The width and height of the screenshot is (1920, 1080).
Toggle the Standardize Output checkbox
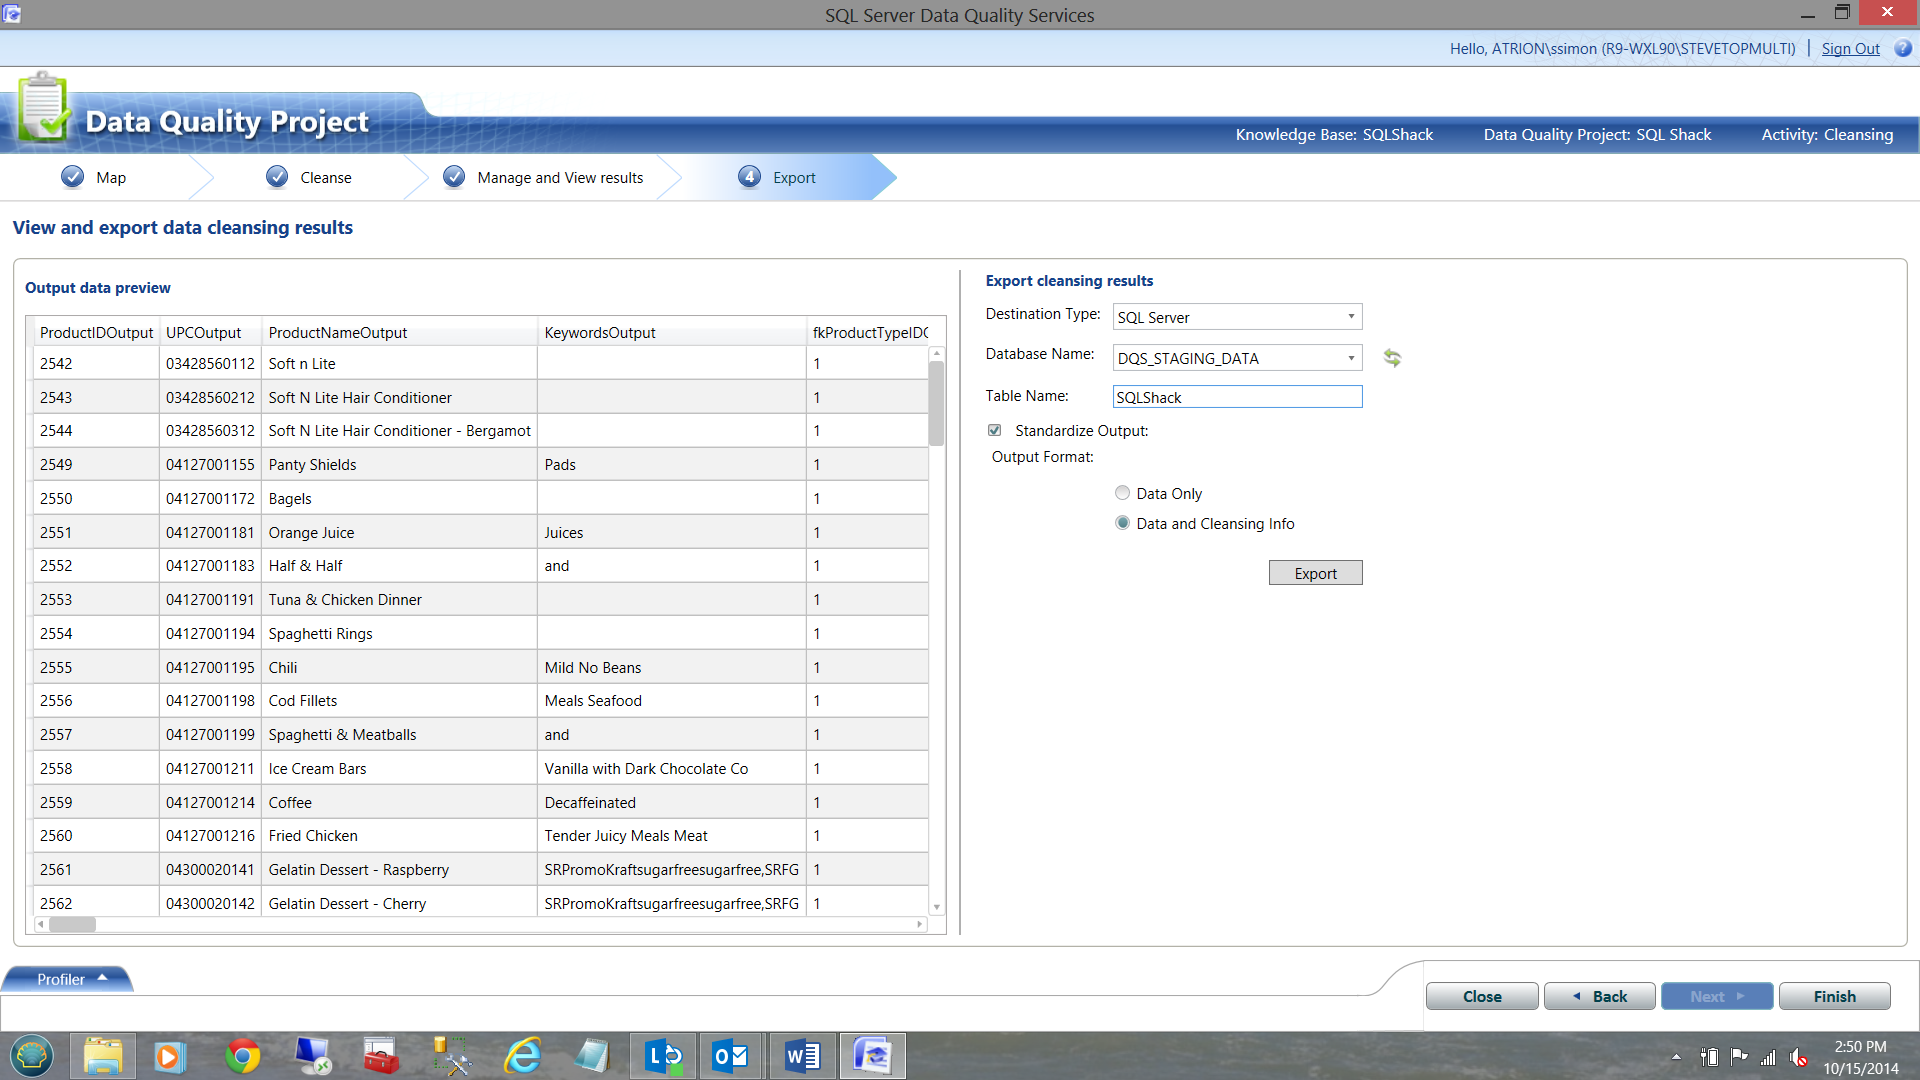(995, 430)
